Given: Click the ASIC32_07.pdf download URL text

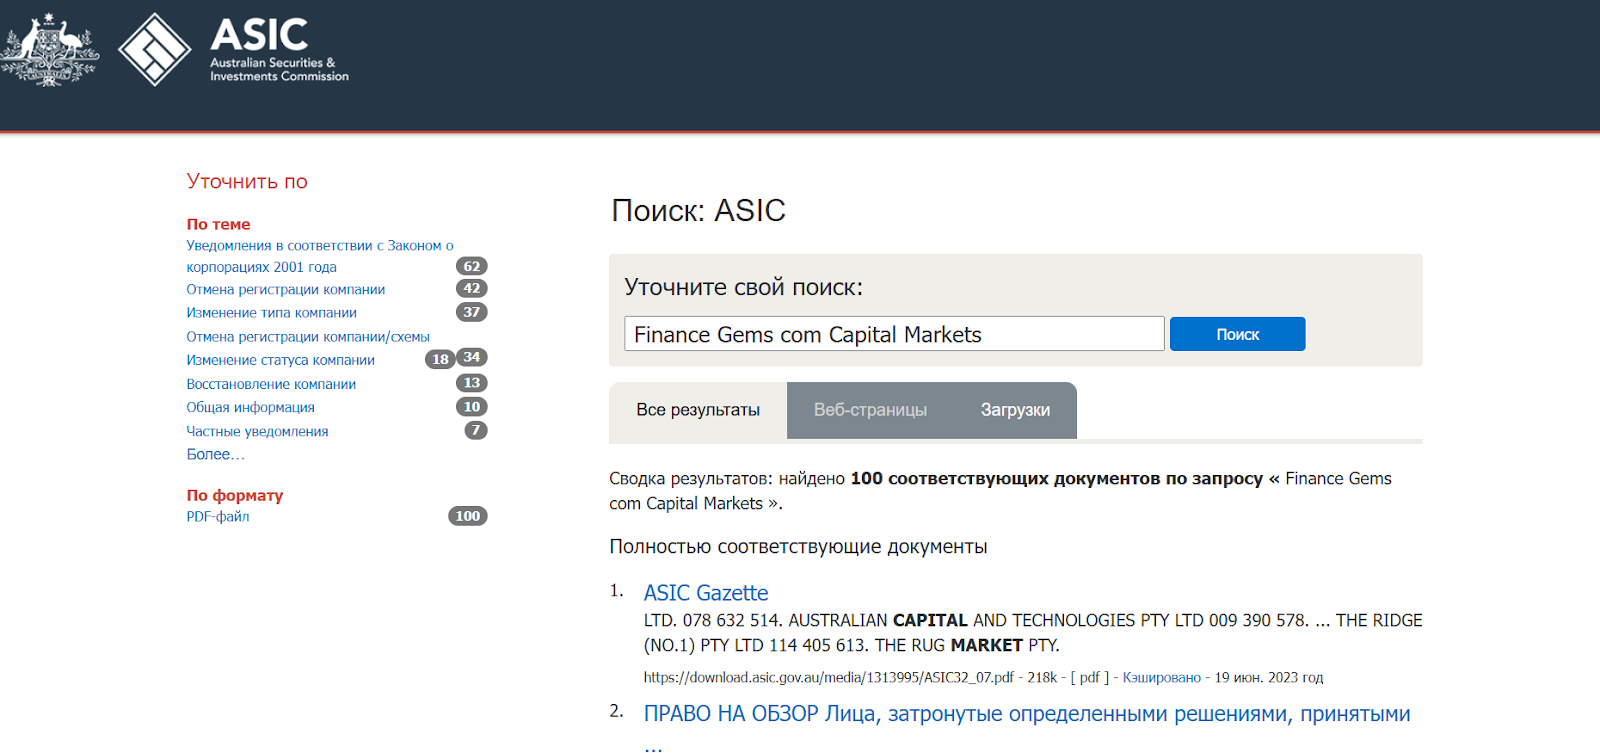Looking at the screenshot, I should pyautogui.click(x=829, y=677).
